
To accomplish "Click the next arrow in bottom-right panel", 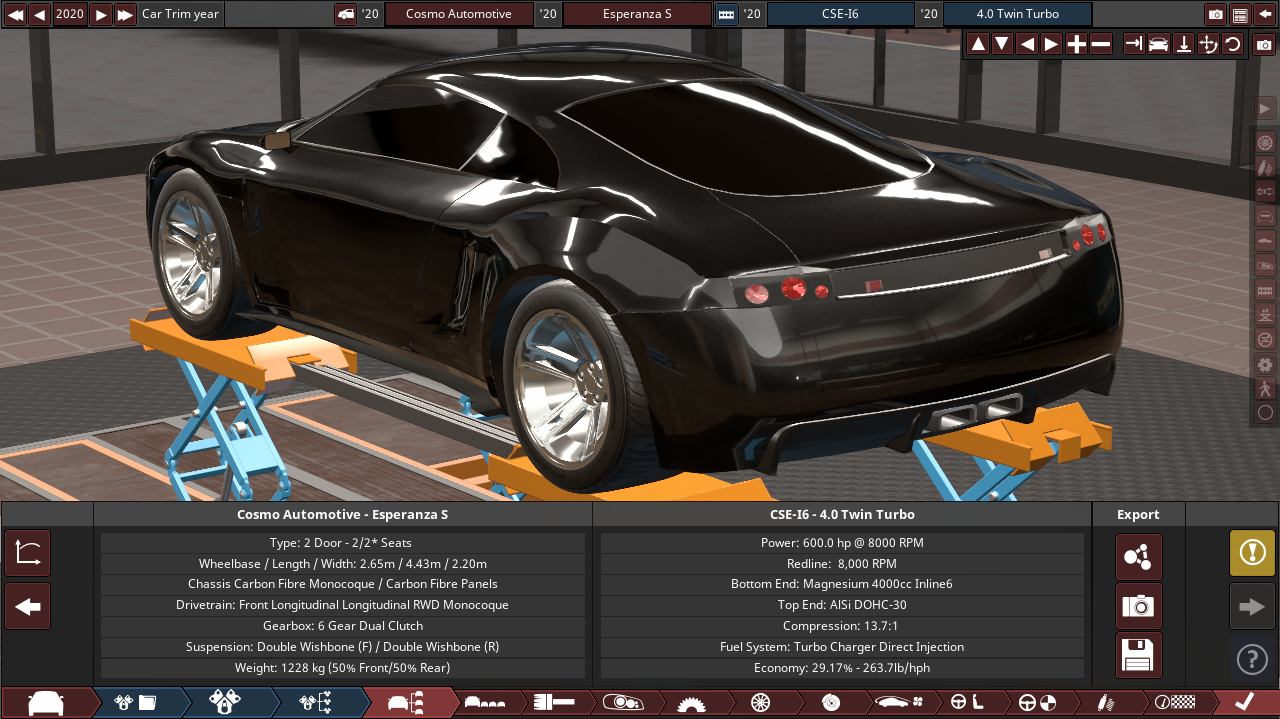I will 1253,606.
